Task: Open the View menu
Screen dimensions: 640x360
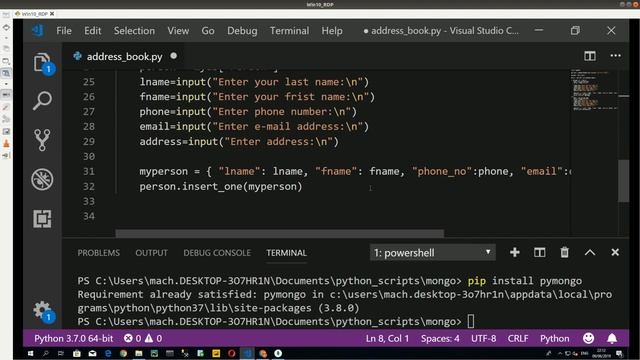Action: (x=178, y=31)
